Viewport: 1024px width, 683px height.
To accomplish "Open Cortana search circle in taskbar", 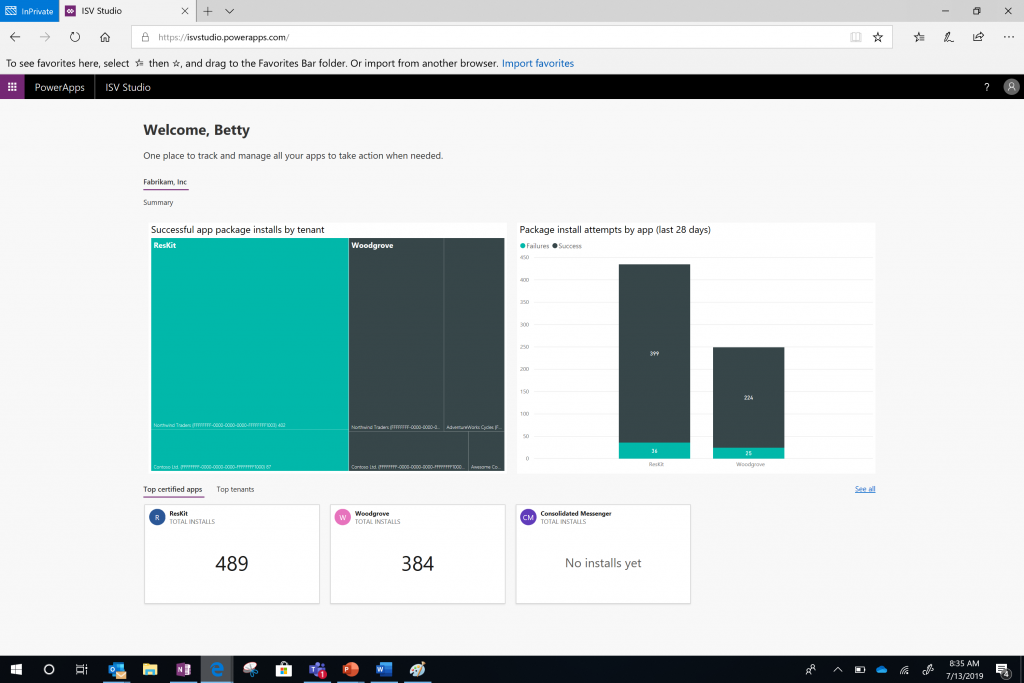I will (x=49, y=669).
